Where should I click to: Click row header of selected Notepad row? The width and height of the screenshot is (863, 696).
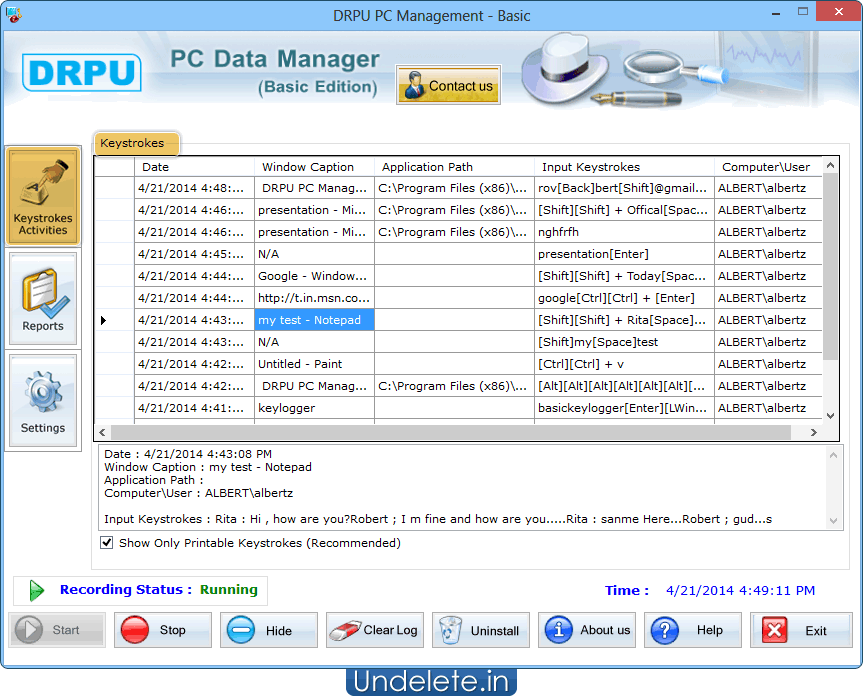[x=114, y=320]
